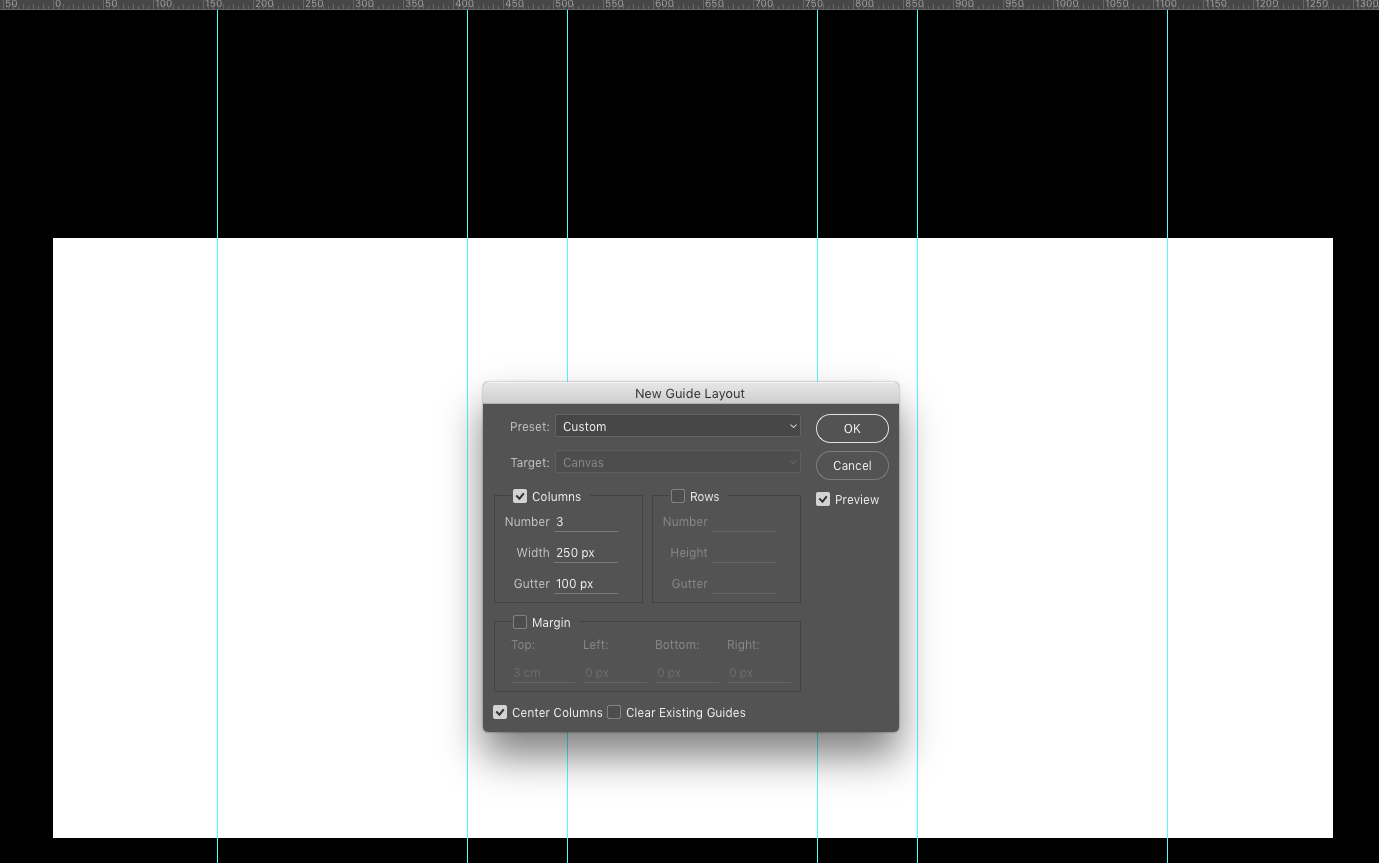
Task: Disable the Columns checkbox
Action: (520, 496)
